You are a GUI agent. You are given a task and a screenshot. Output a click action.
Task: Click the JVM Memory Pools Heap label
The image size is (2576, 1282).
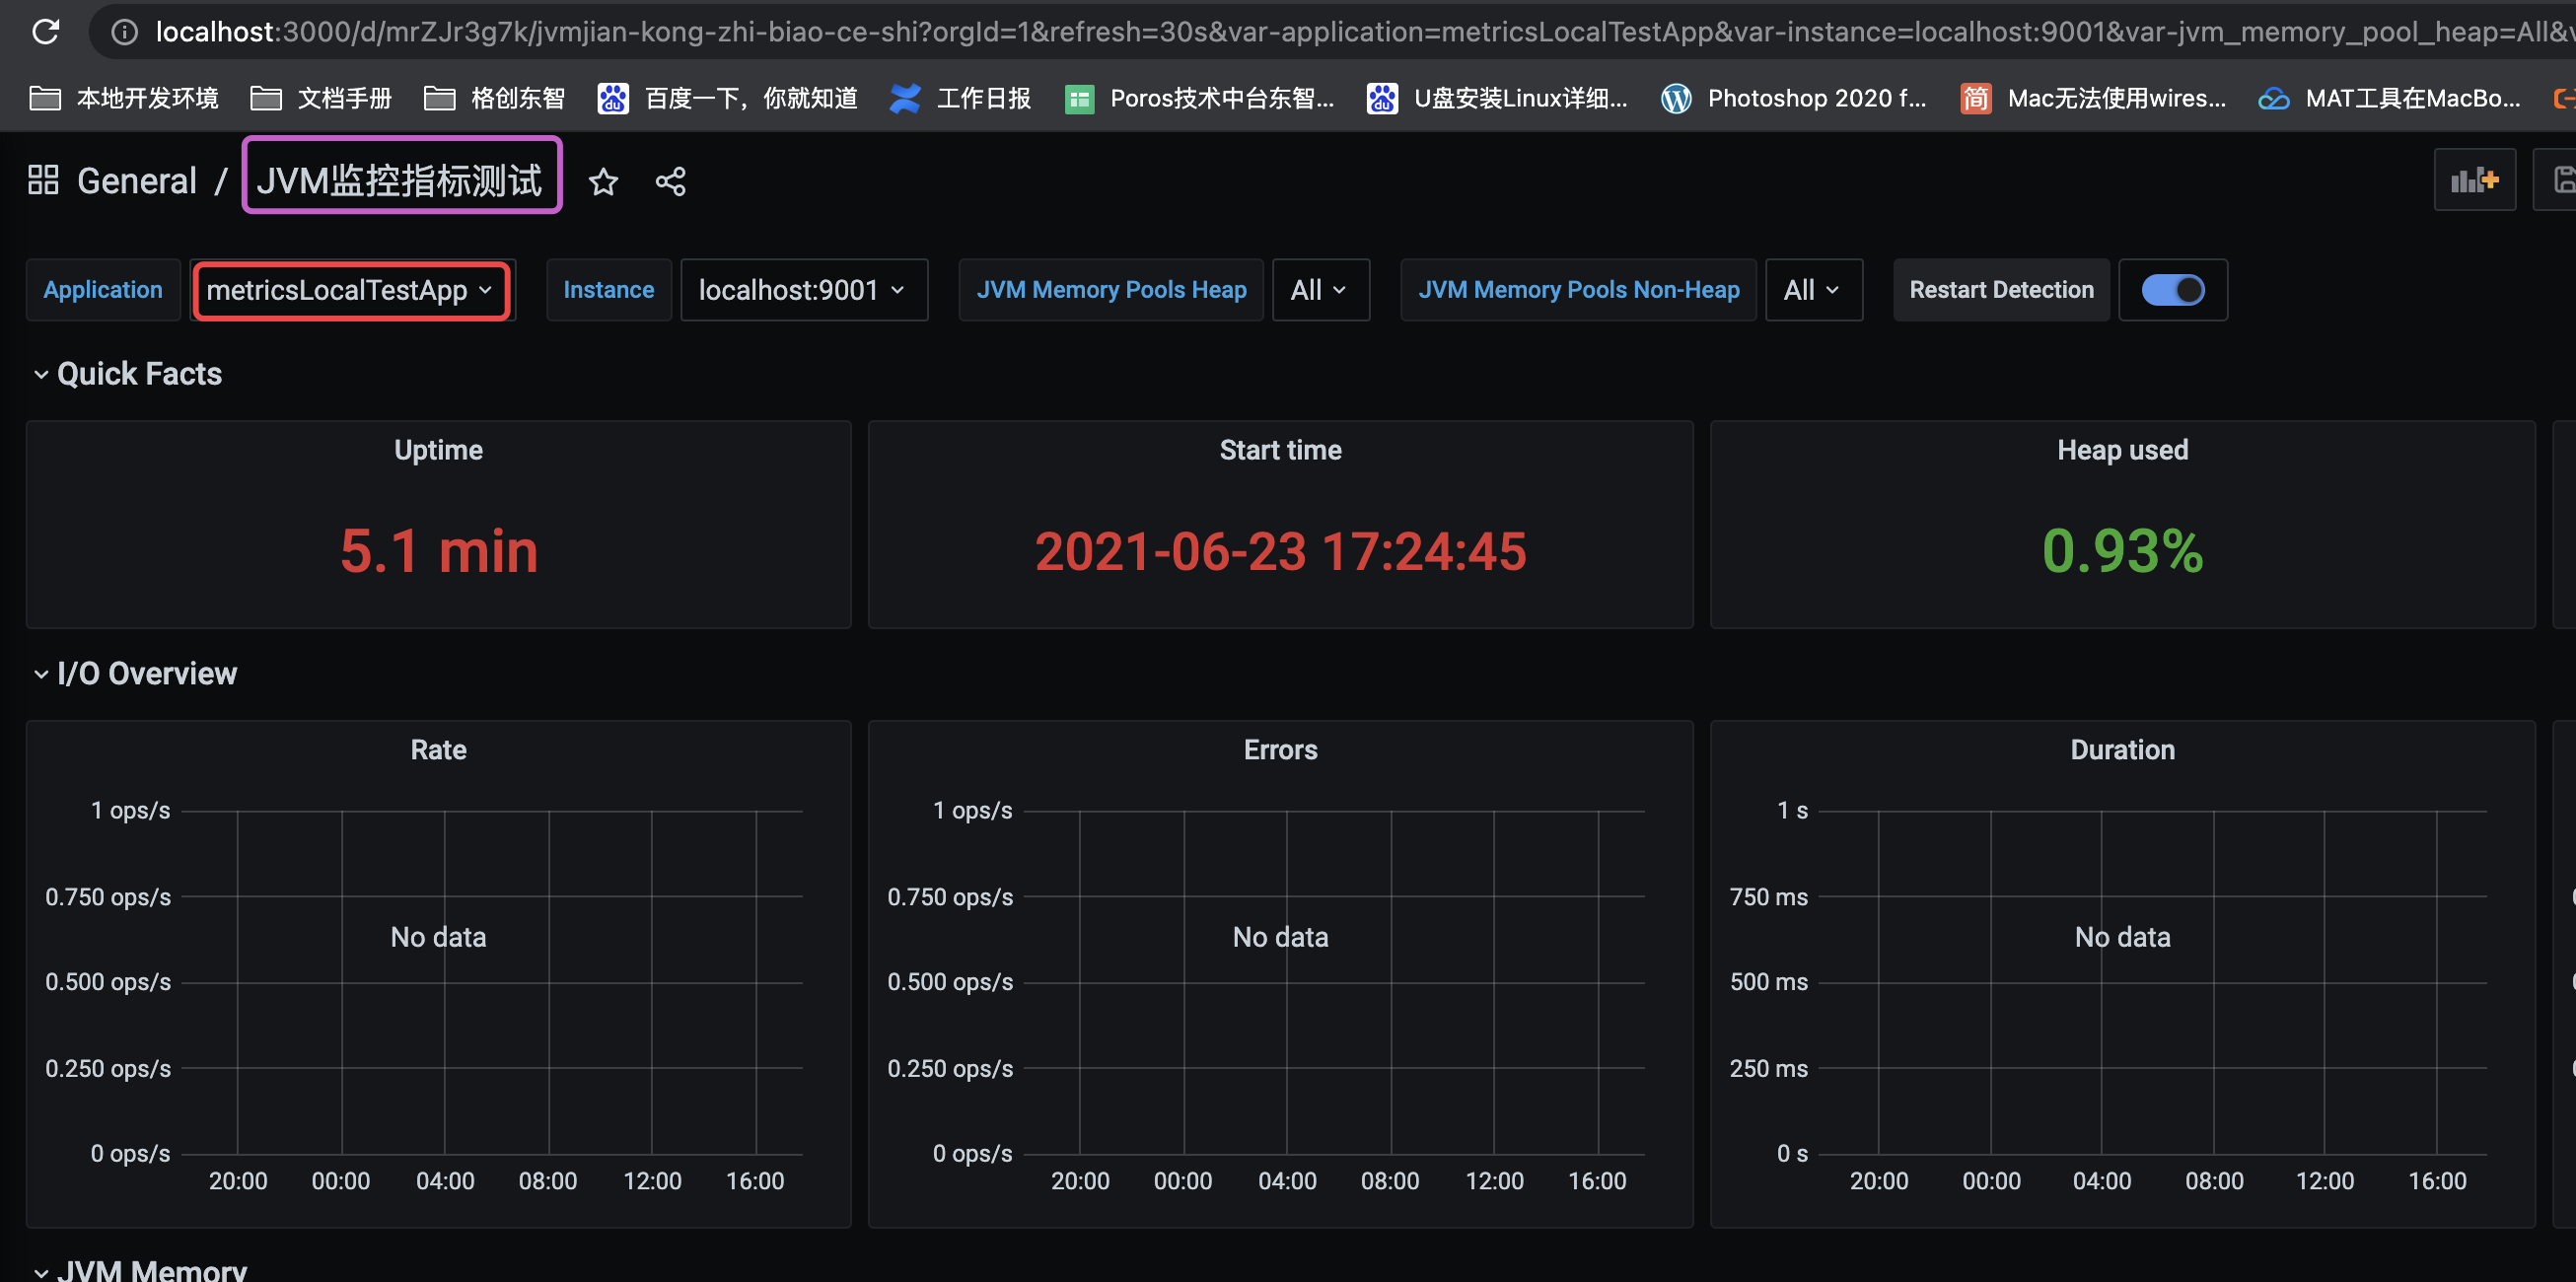click(x=1111, y=290)
